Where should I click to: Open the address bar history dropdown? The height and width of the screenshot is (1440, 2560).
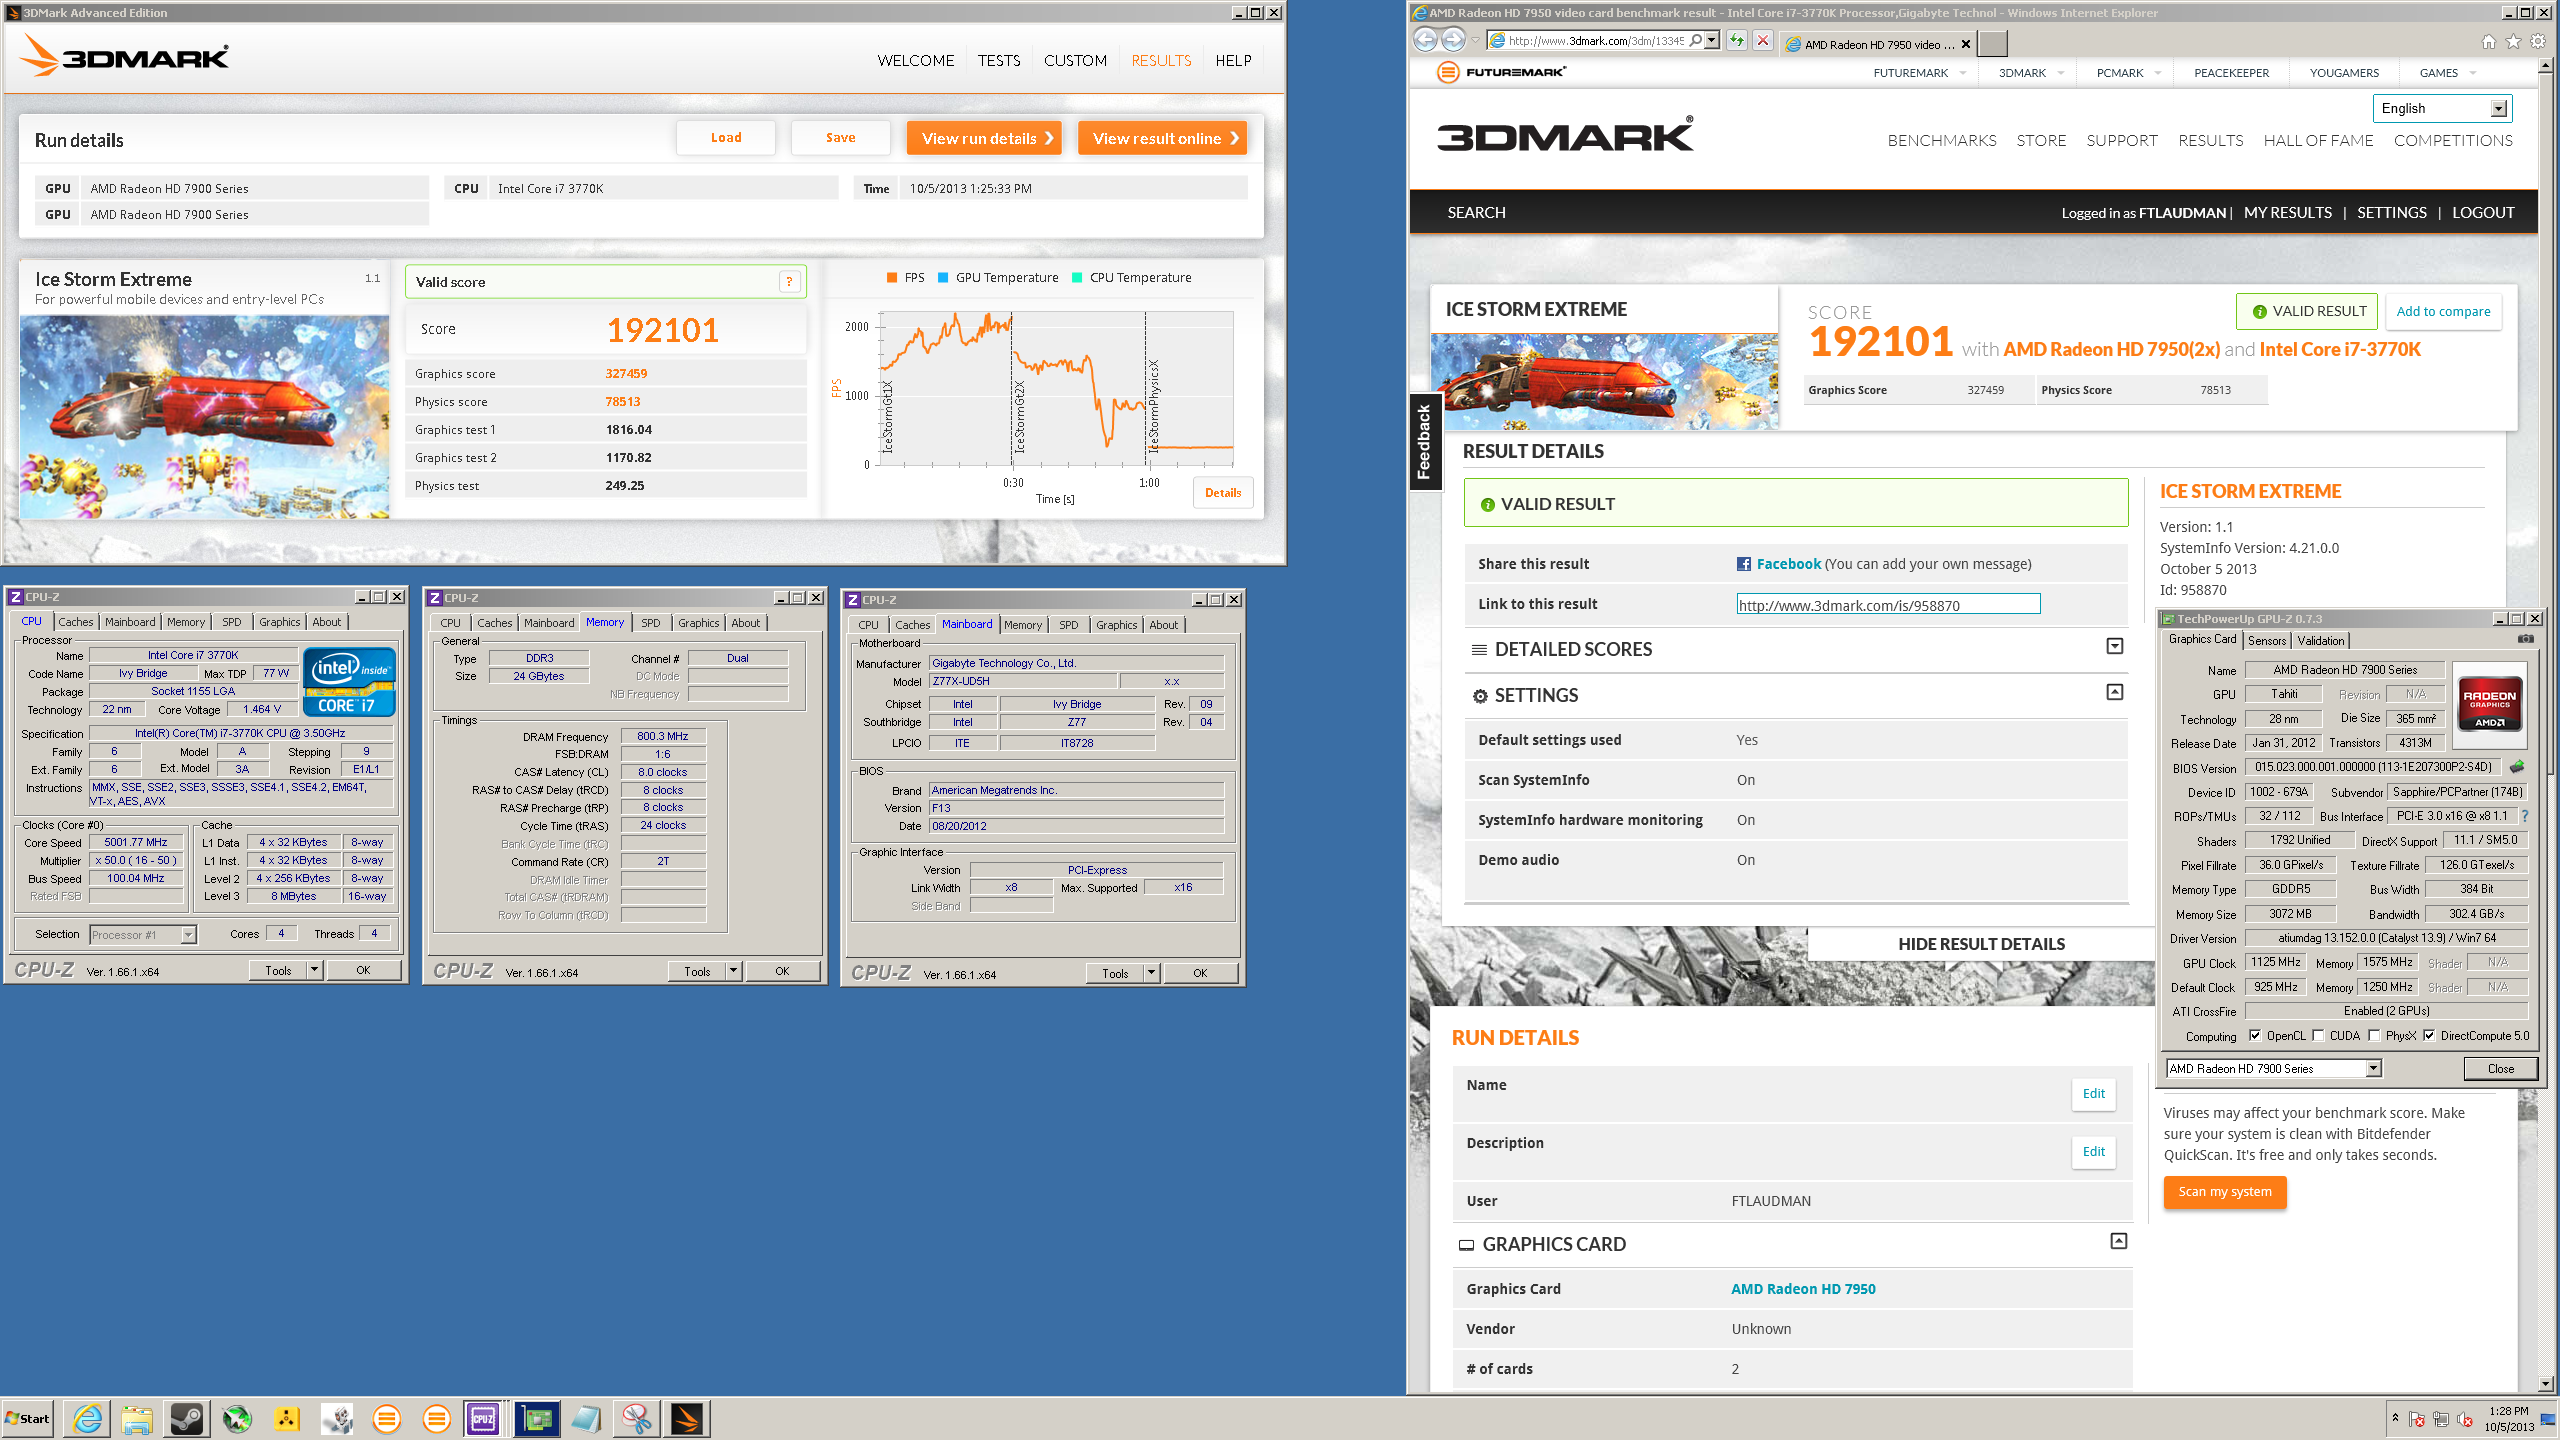click(x=1712, y=41)
